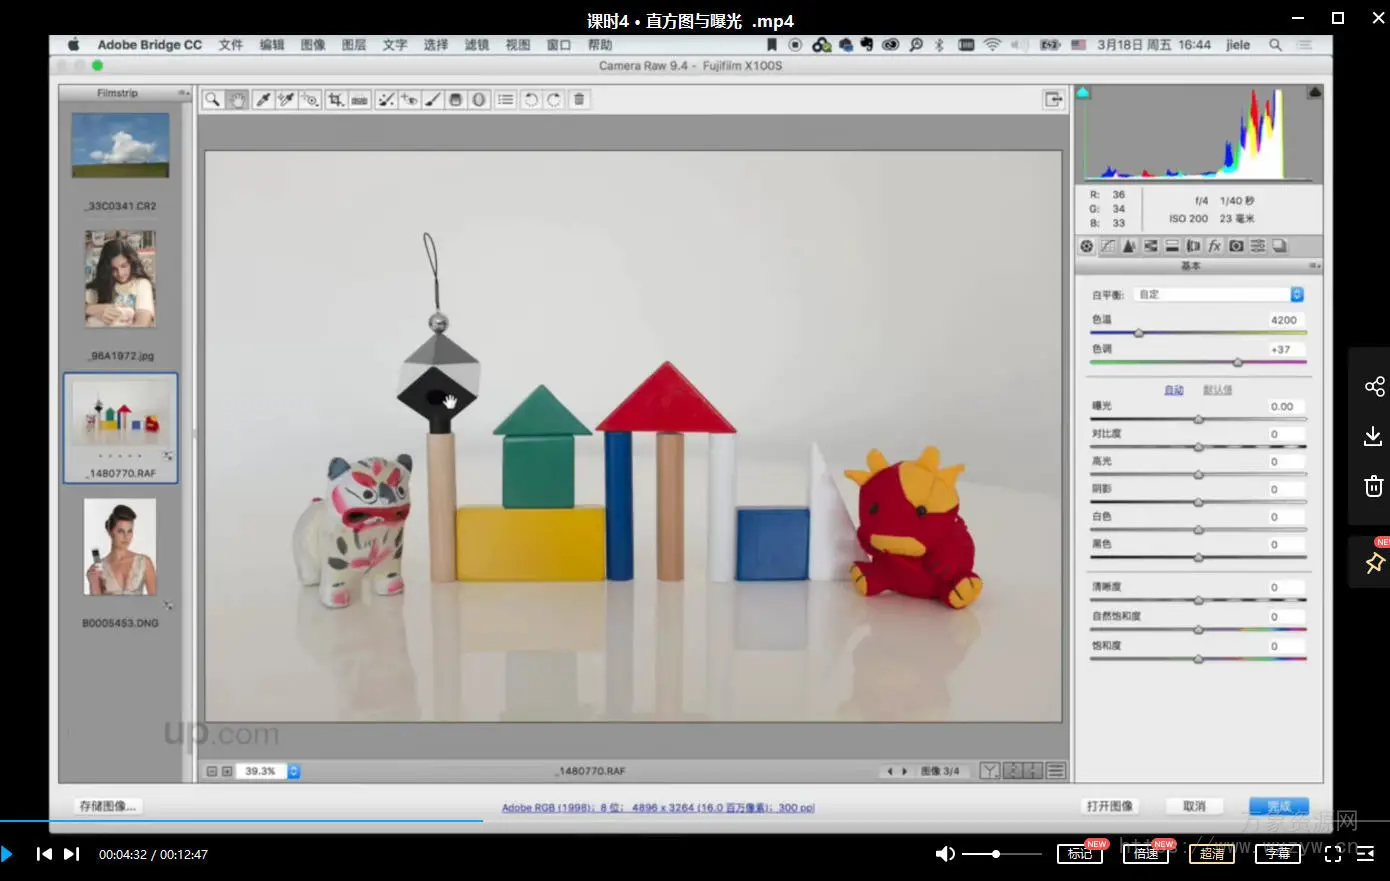The image size is (1390, 881).
Task: Choose the Crop tool
Action: pyautogui.click(x=336, y=100)
